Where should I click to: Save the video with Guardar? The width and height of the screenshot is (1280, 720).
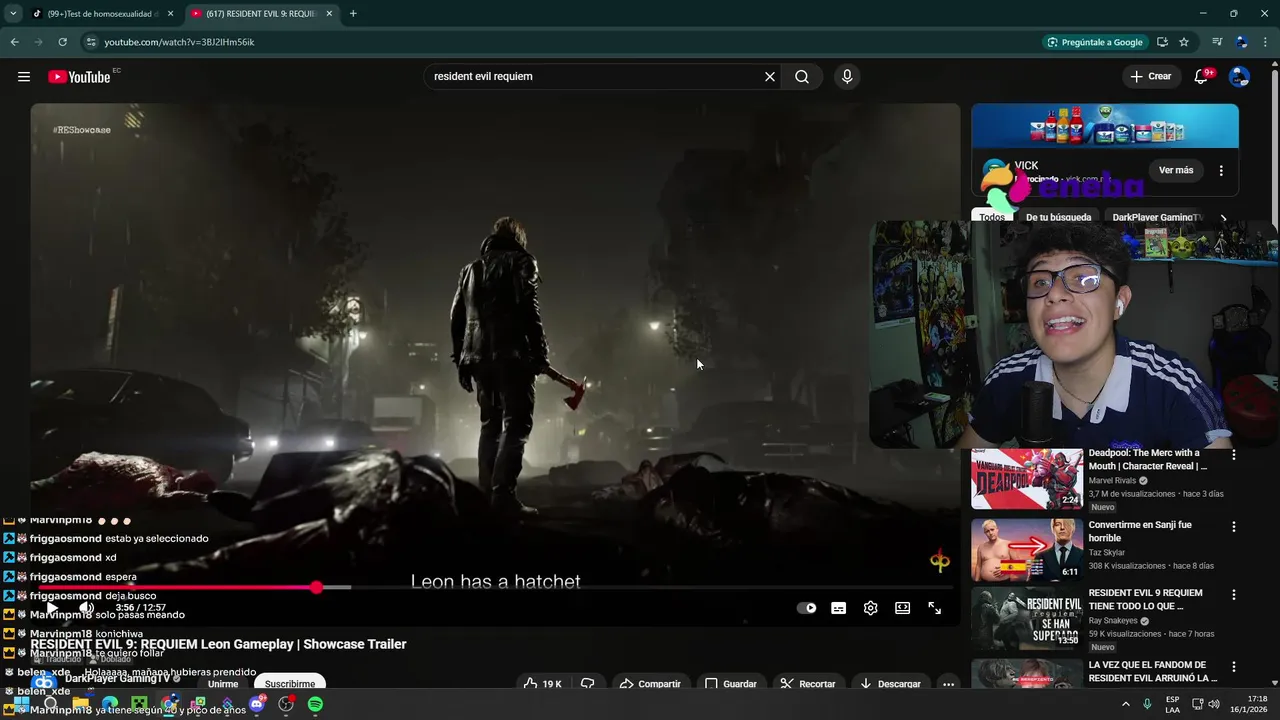(x=731, y=684)
